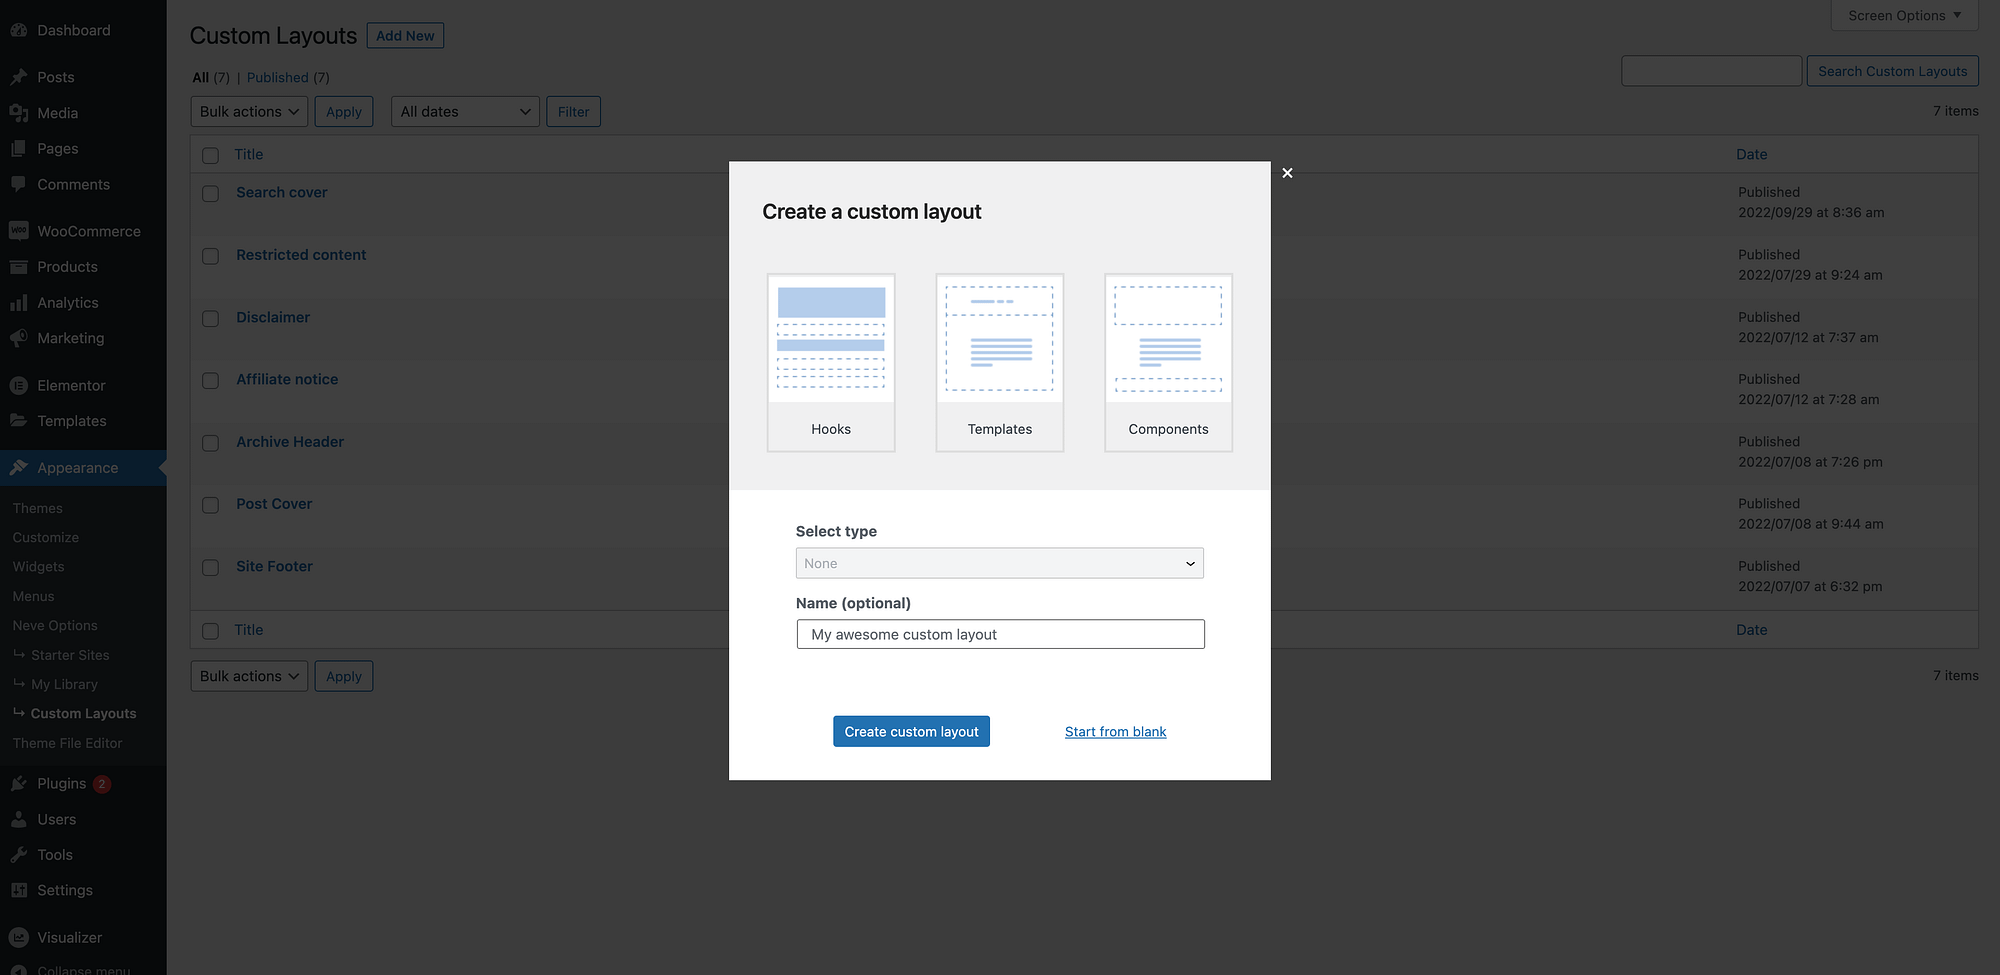
Task: Click Create custom layout button
Action: coord(911,731)
